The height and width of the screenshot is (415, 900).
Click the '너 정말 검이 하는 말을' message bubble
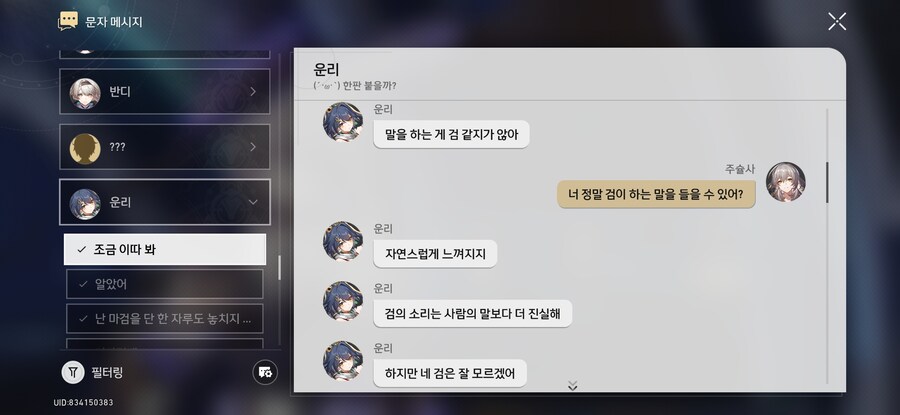[x=656, y=195]
